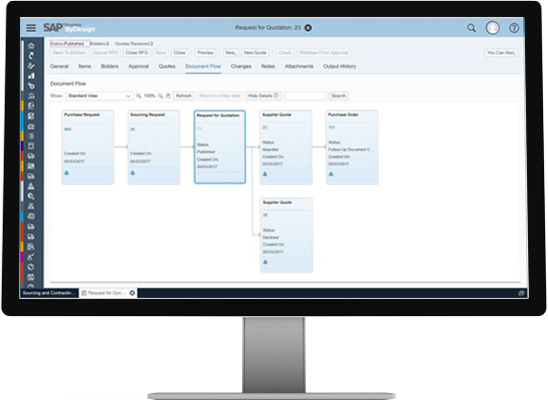
Task: Click the Withdraw From Approval button
Action: click(x=323, y=53)
